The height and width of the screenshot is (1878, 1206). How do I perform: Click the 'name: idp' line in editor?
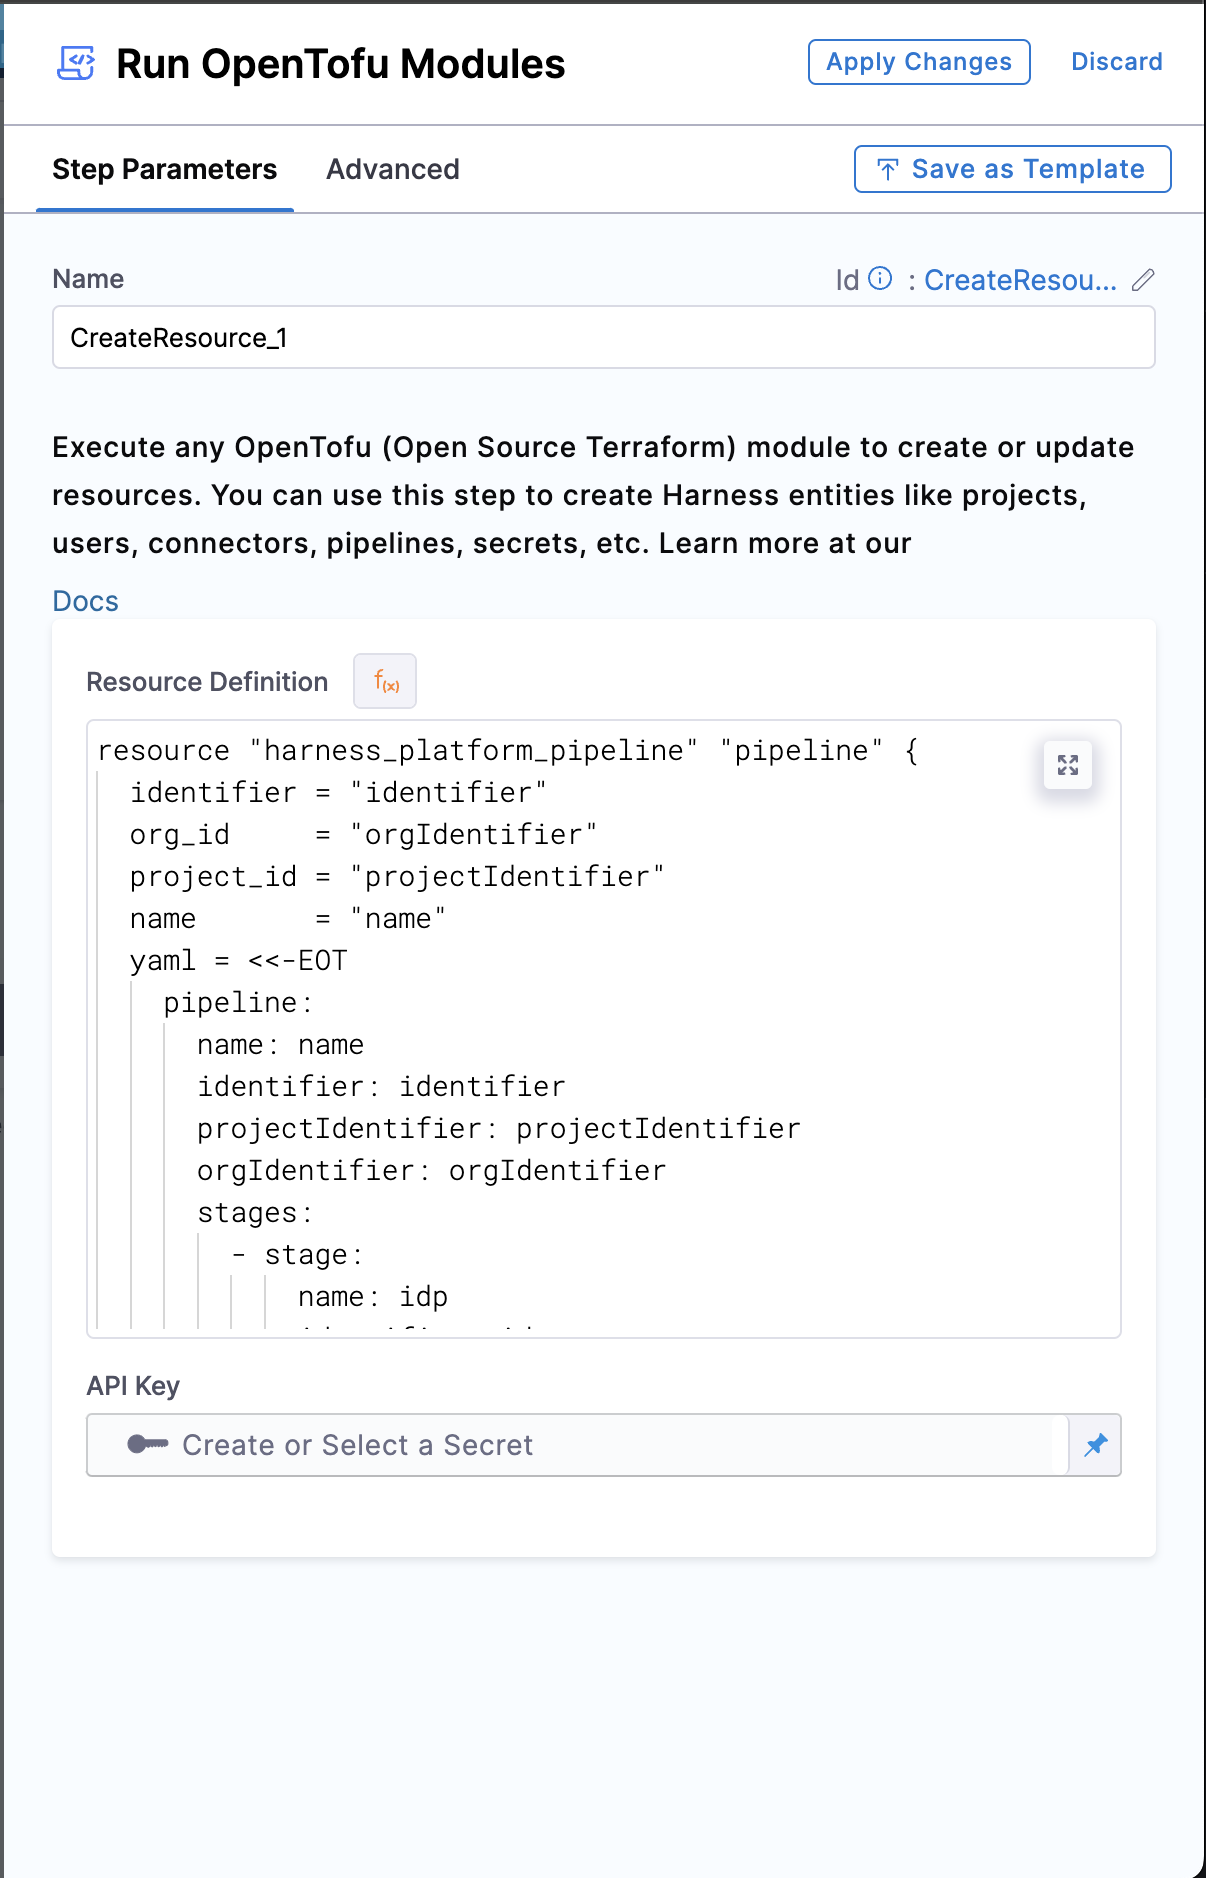(372, 1297)
